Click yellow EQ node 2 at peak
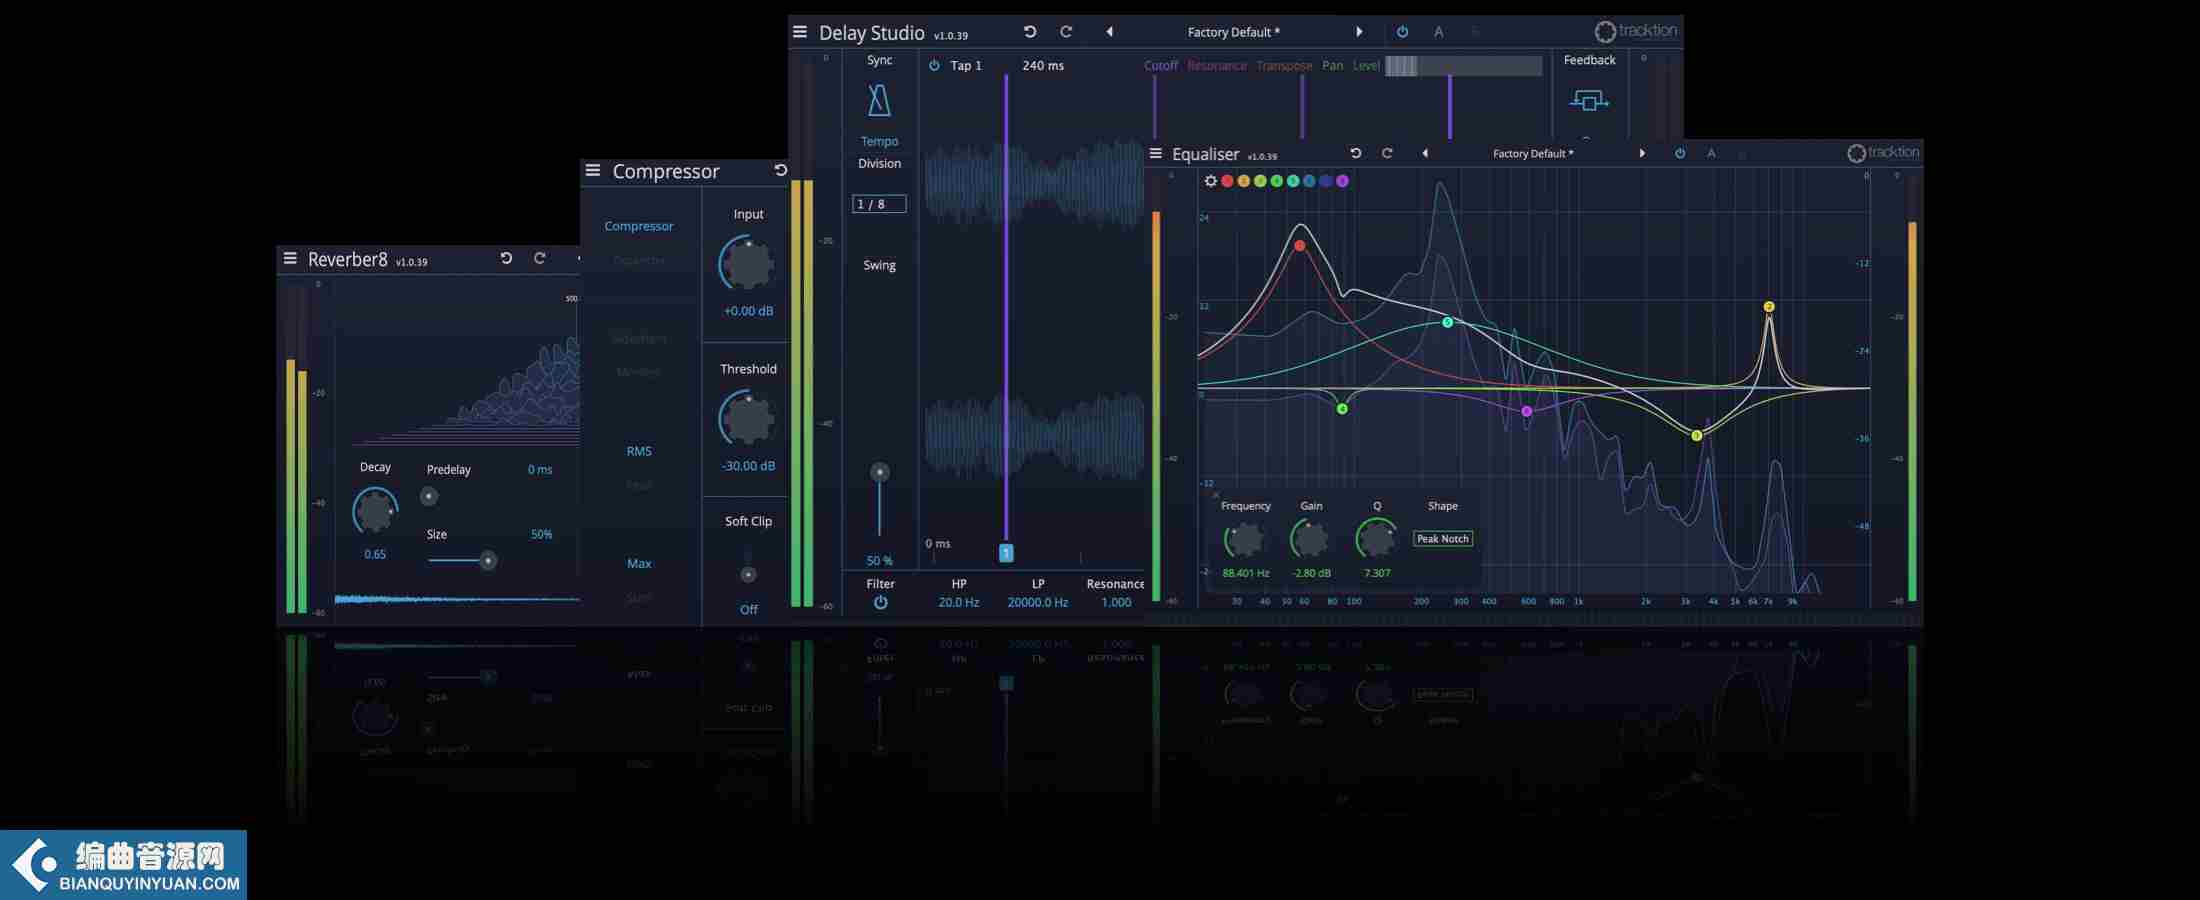Image resolution: width=2200 pixels, height=900 pixels. click(1769, 307)
